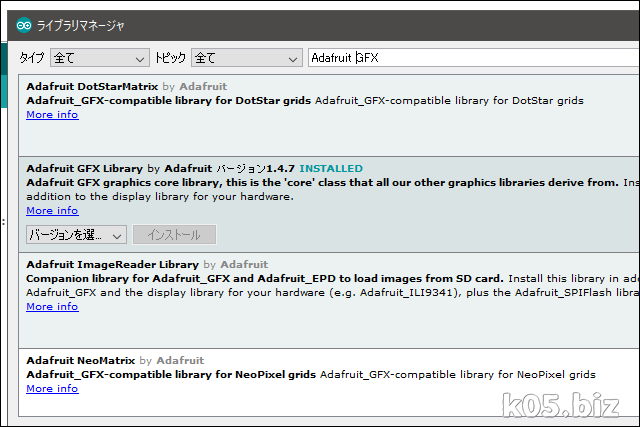The height and width of the screenshot is (427, 640).
Task: Click the NeoPixel grids description text
Action: point(311,375)
